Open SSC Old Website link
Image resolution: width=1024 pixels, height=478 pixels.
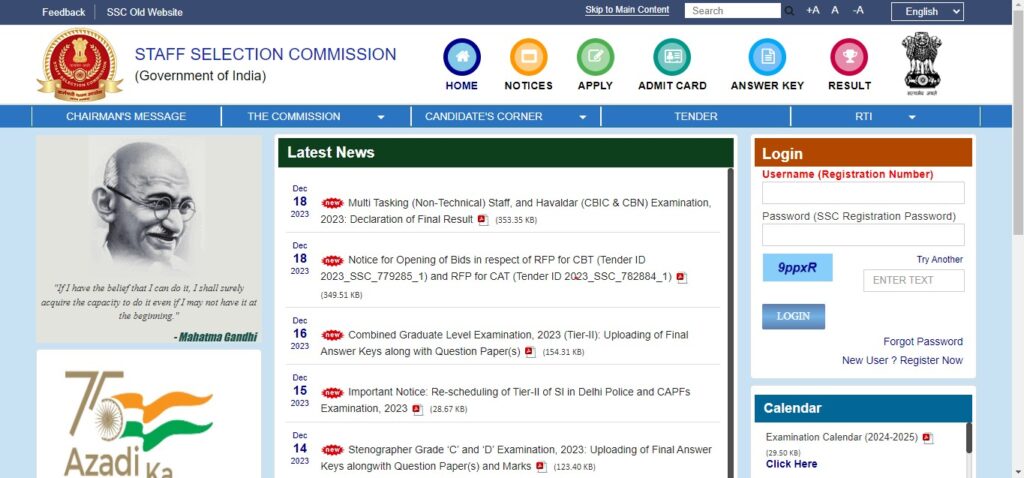click(144, 12)
